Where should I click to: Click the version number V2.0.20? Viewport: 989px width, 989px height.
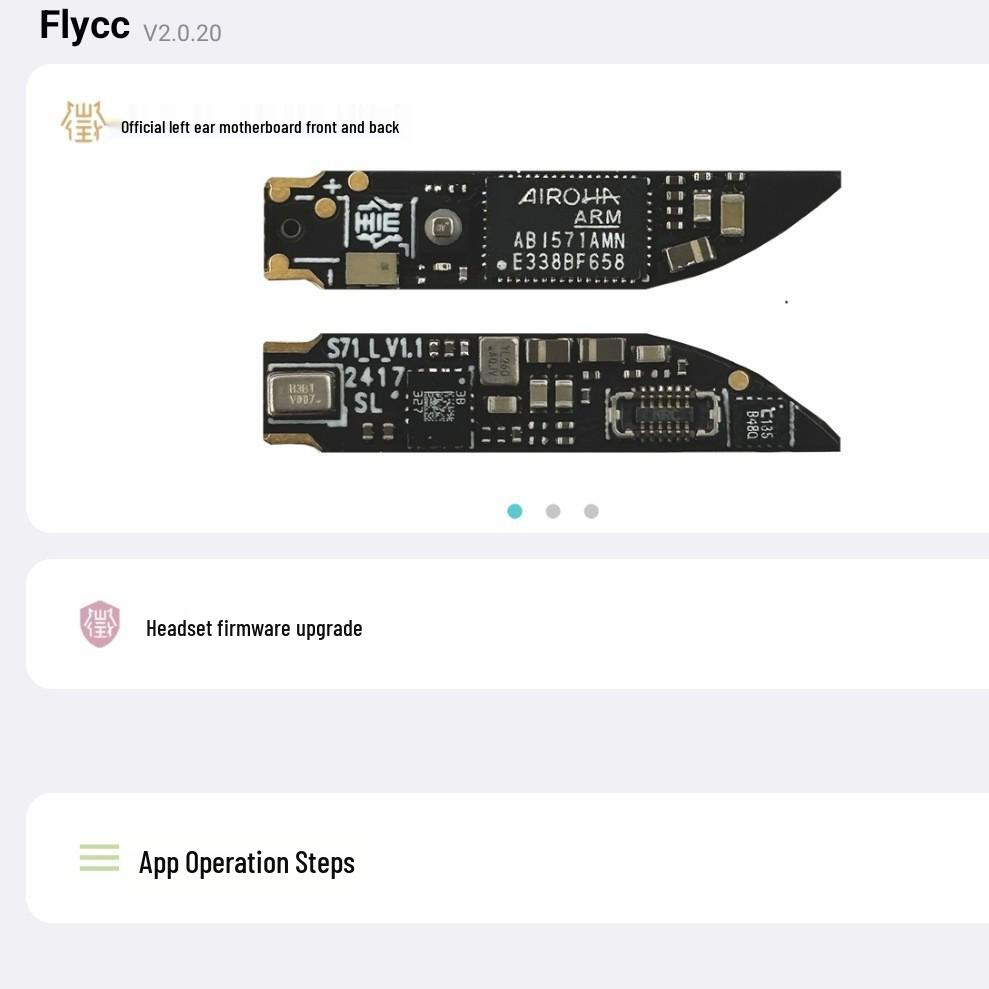coord(182,33)
